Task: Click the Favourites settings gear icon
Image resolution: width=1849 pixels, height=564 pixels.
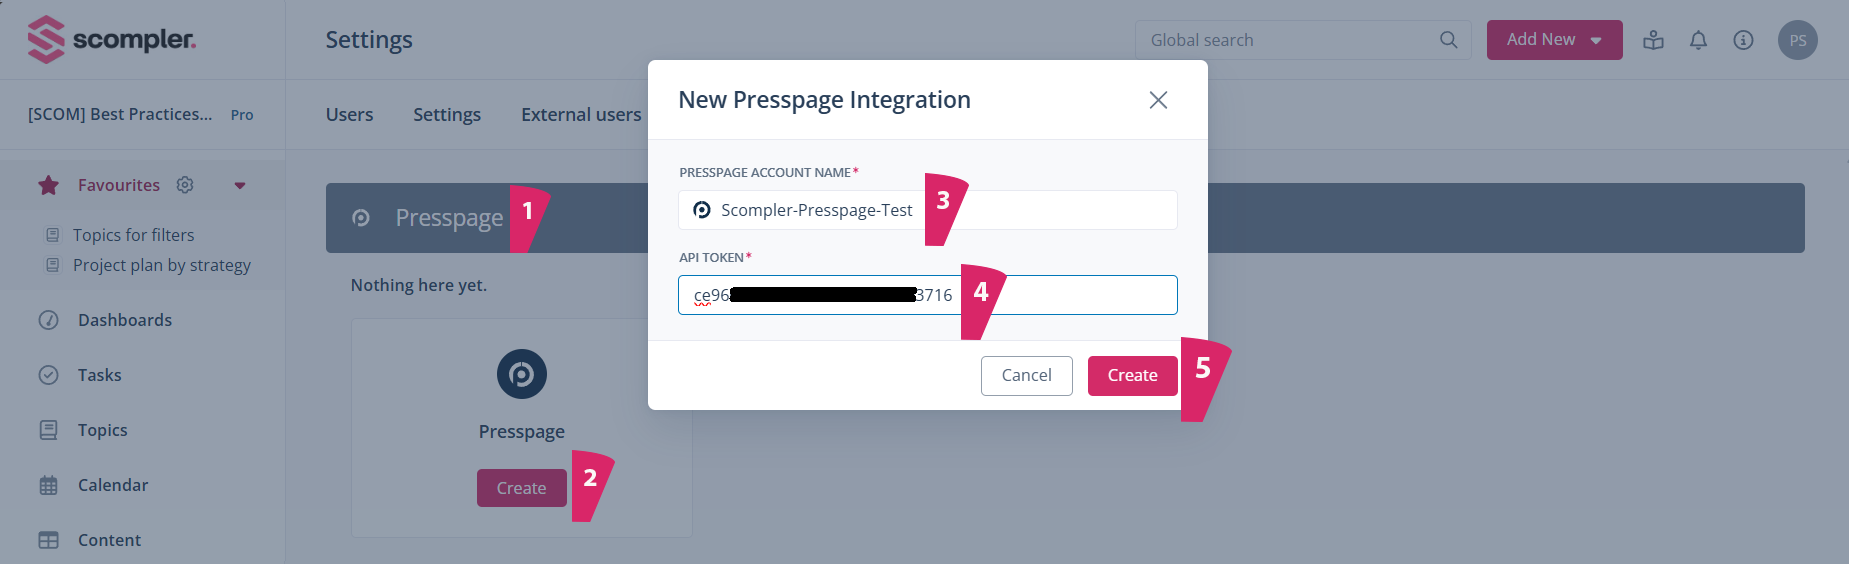Action: [x=185, y=185]
